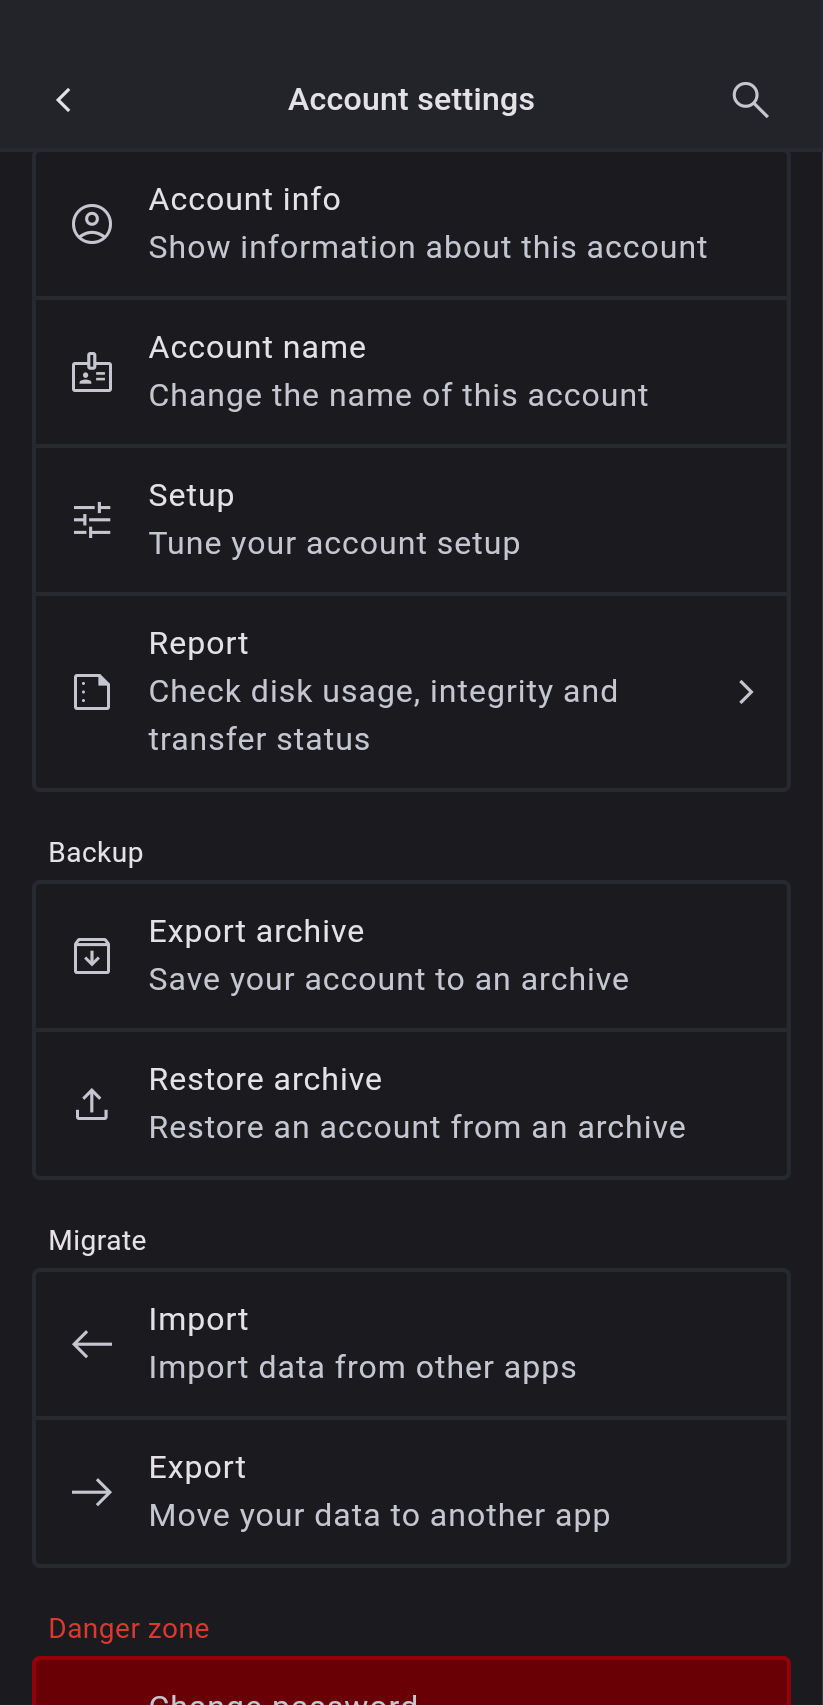Click the Report document icon
The width and height of the screenshot is (823, 1706).
(92, 692)
